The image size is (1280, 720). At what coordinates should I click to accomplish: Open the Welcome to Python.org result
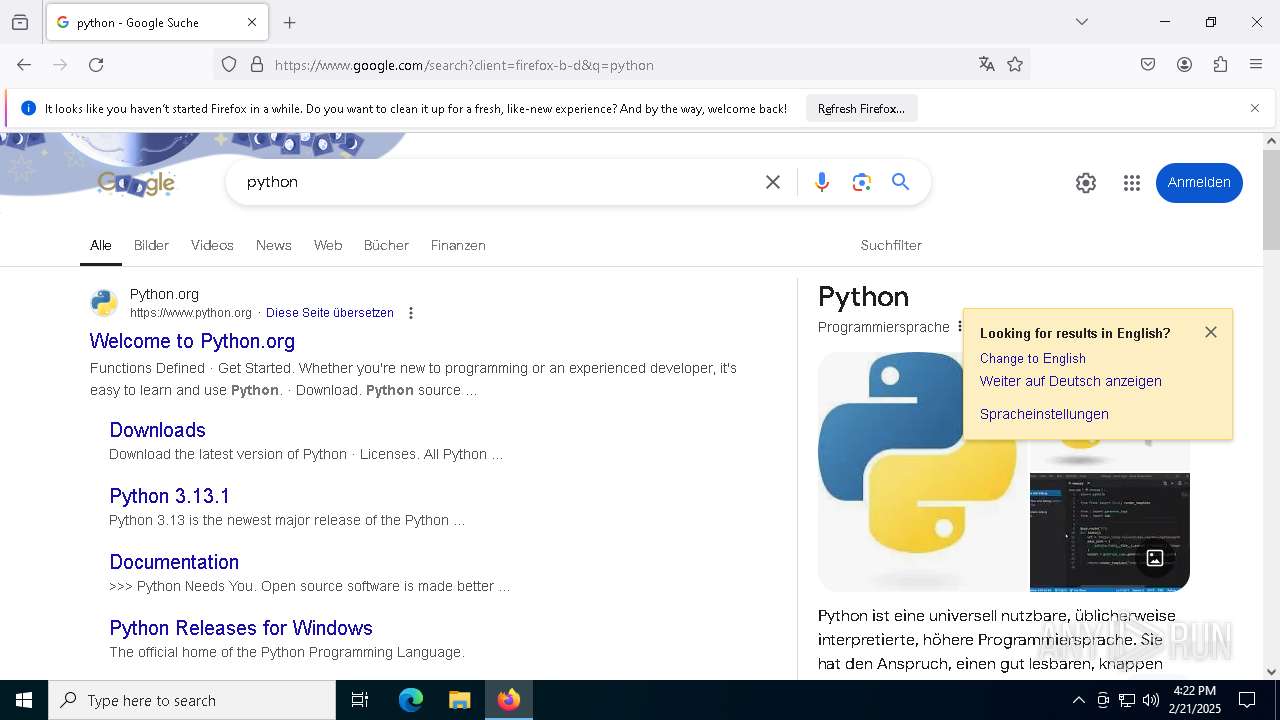pyautogui.click(x=192, y=341)
